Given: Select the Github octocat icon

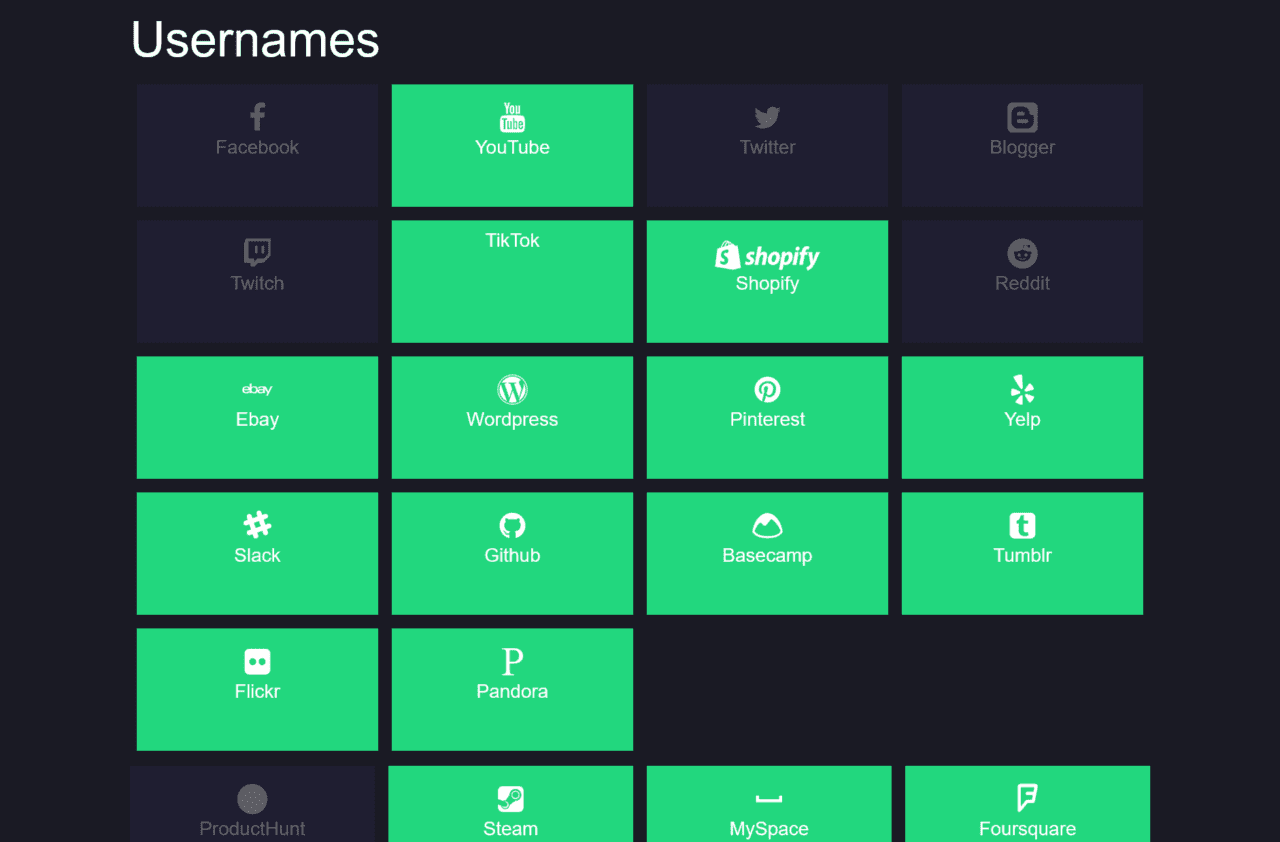Looking at the screenshot, I should coord(512,525).
